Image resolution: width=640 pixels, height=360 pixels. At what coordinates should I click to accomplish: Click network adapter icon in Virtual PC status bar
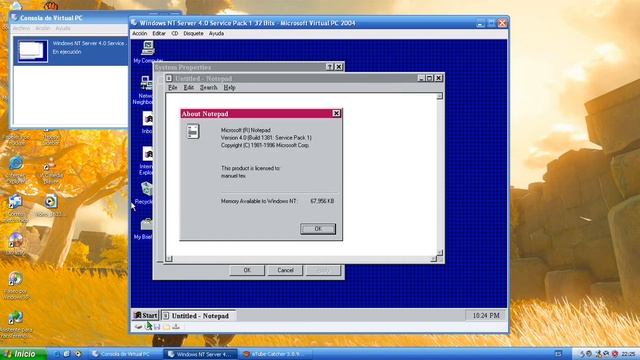176,327
